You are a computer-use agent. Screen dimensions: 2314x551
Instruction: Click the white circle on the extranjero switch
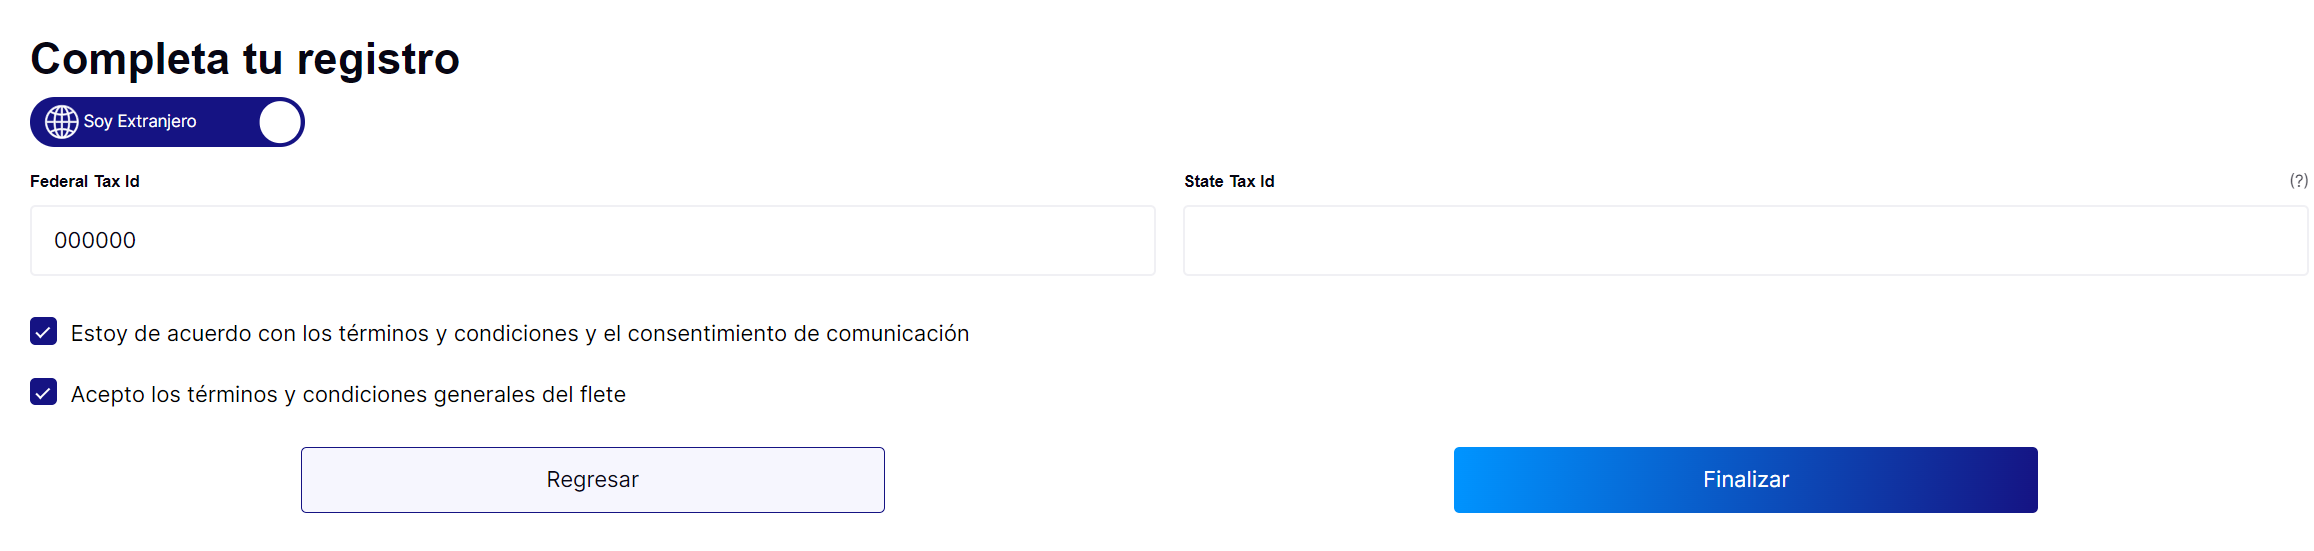280,122
